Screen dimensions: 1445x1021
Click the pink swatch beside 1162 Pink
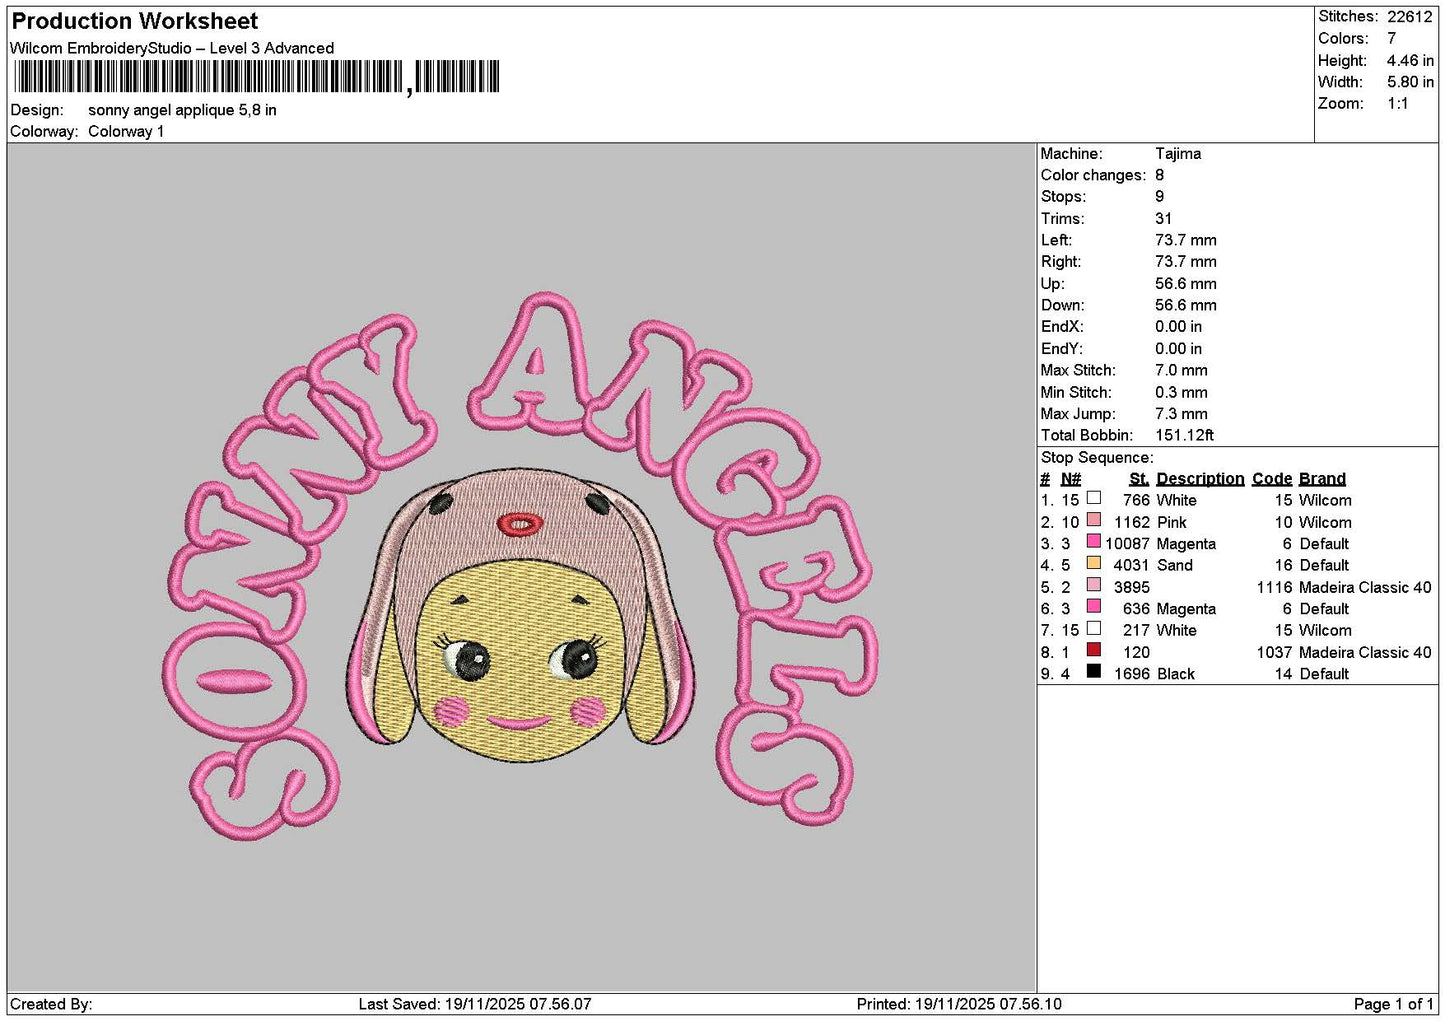click(x=1094, y=520)
